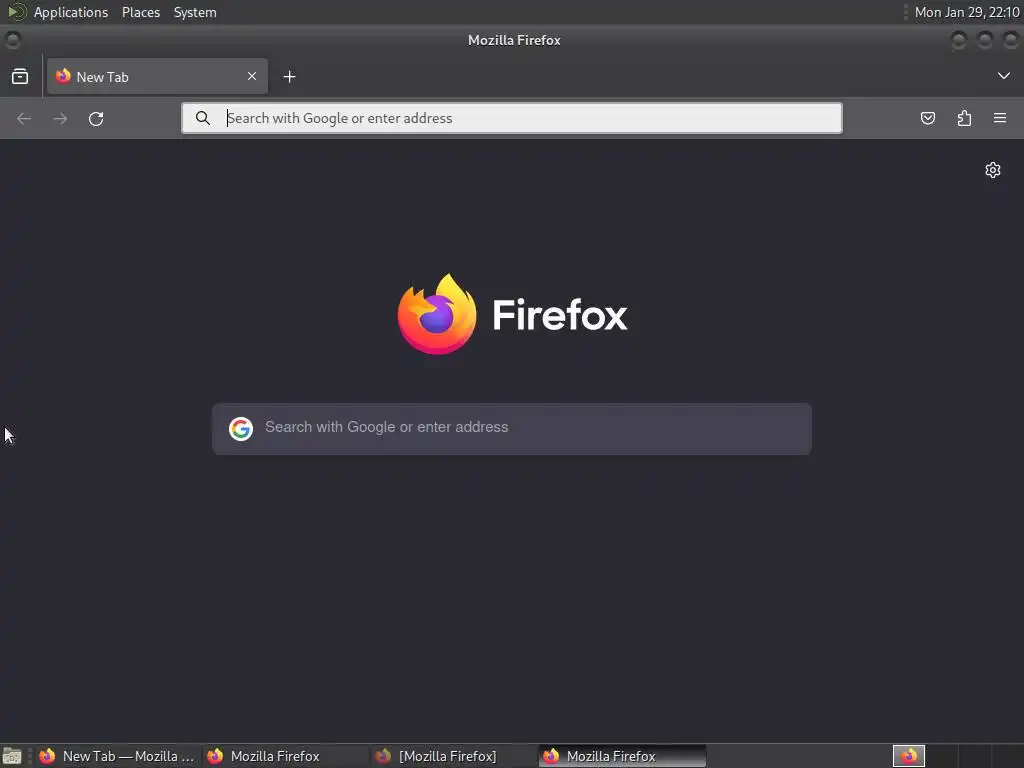
Task: Go forward with the forward arrow
Action: (60, 118)
